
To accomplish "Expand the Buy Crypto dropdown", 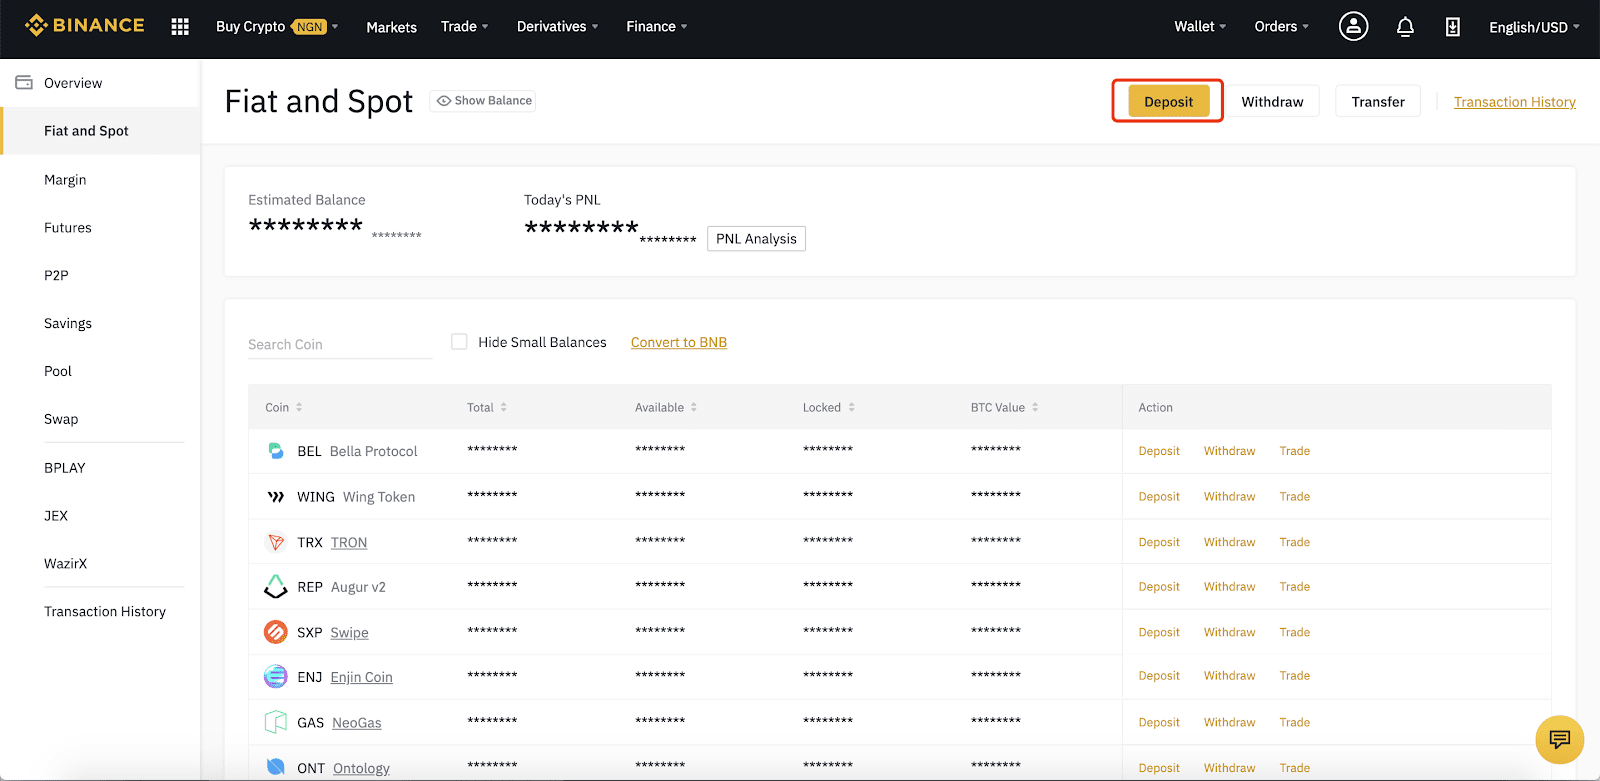I will click(277, 27).
